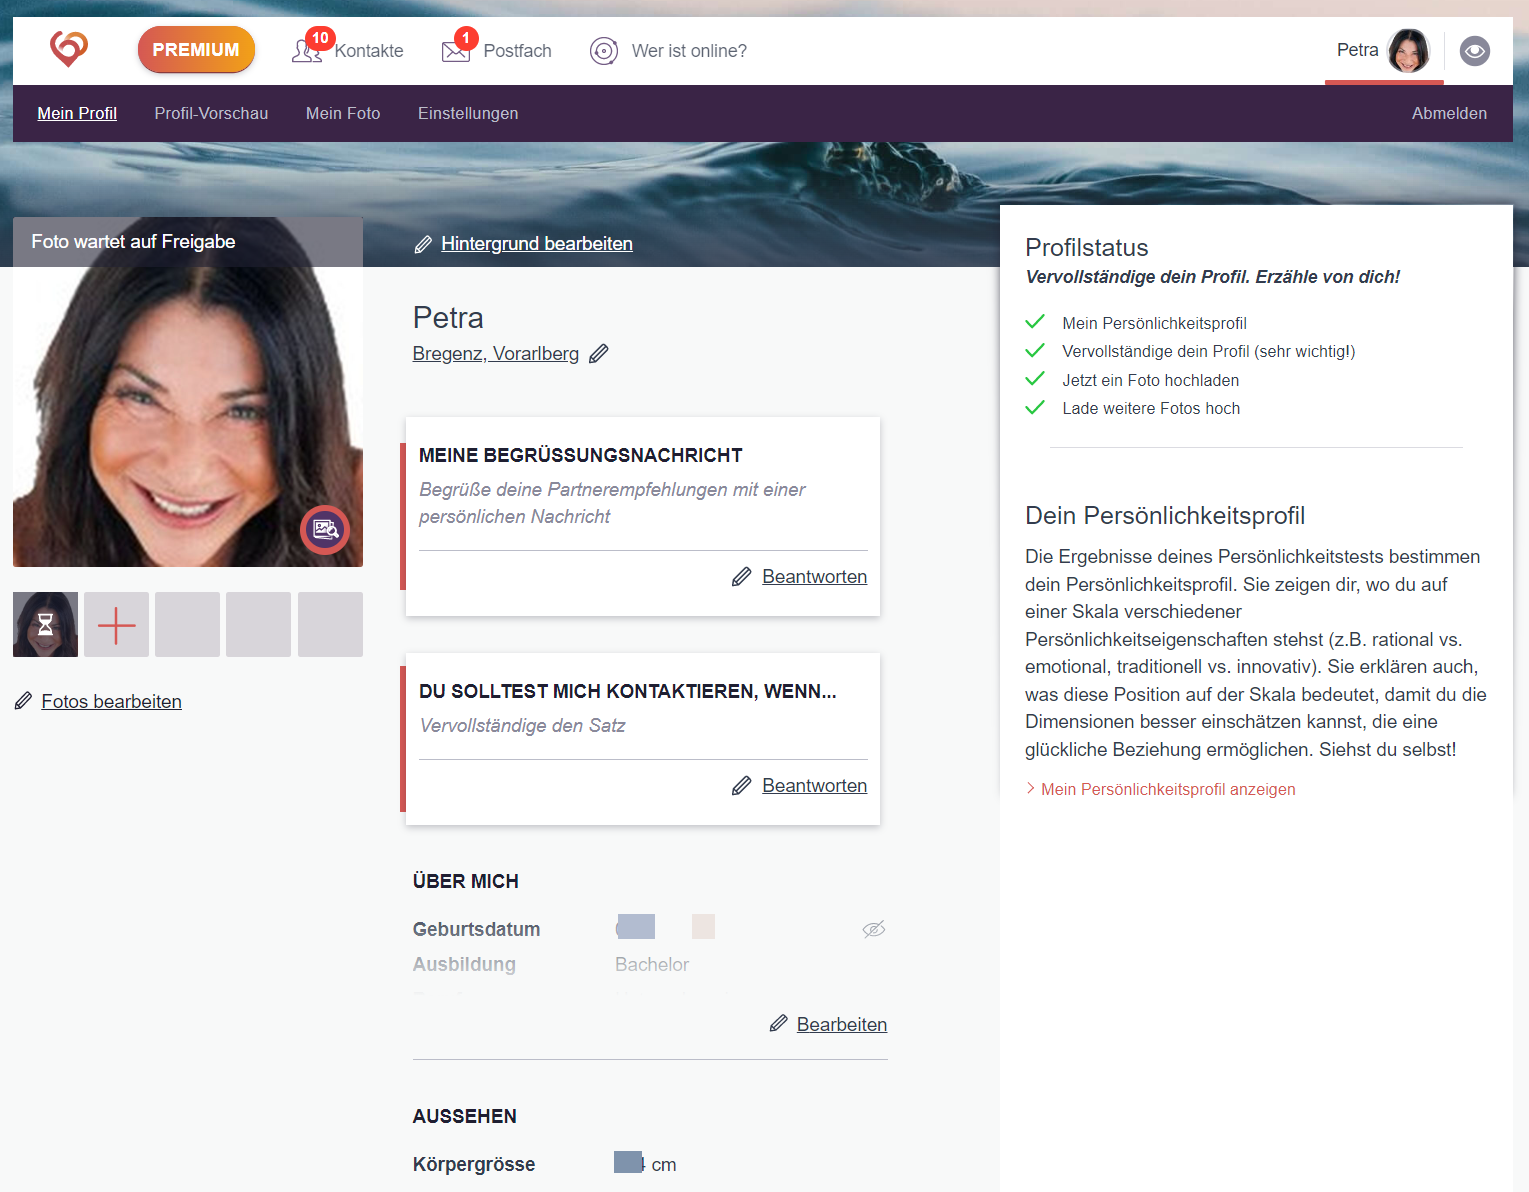Viewport: 1529px width, 1192px height.
Task: Click Beantworten under Du solltest mich kontaktieren
Action: click(814, 785)
